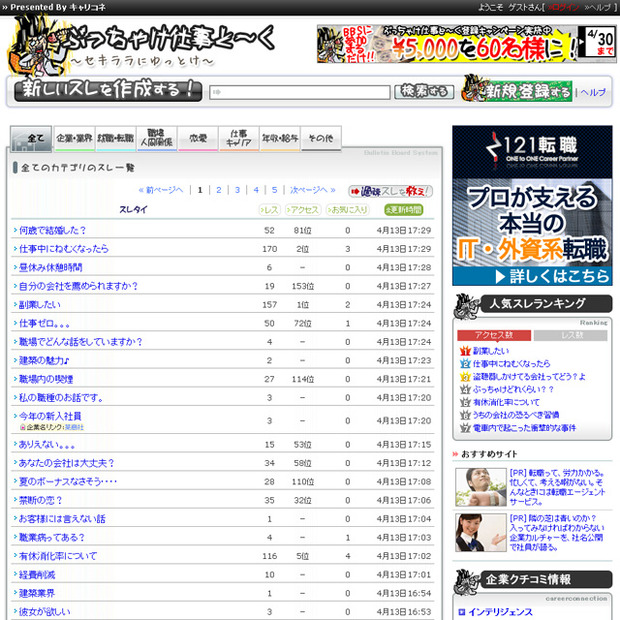Open thread 職場内の喫煙
The image size is (620, 620).
pyautogui.click(x=46, y=379)
